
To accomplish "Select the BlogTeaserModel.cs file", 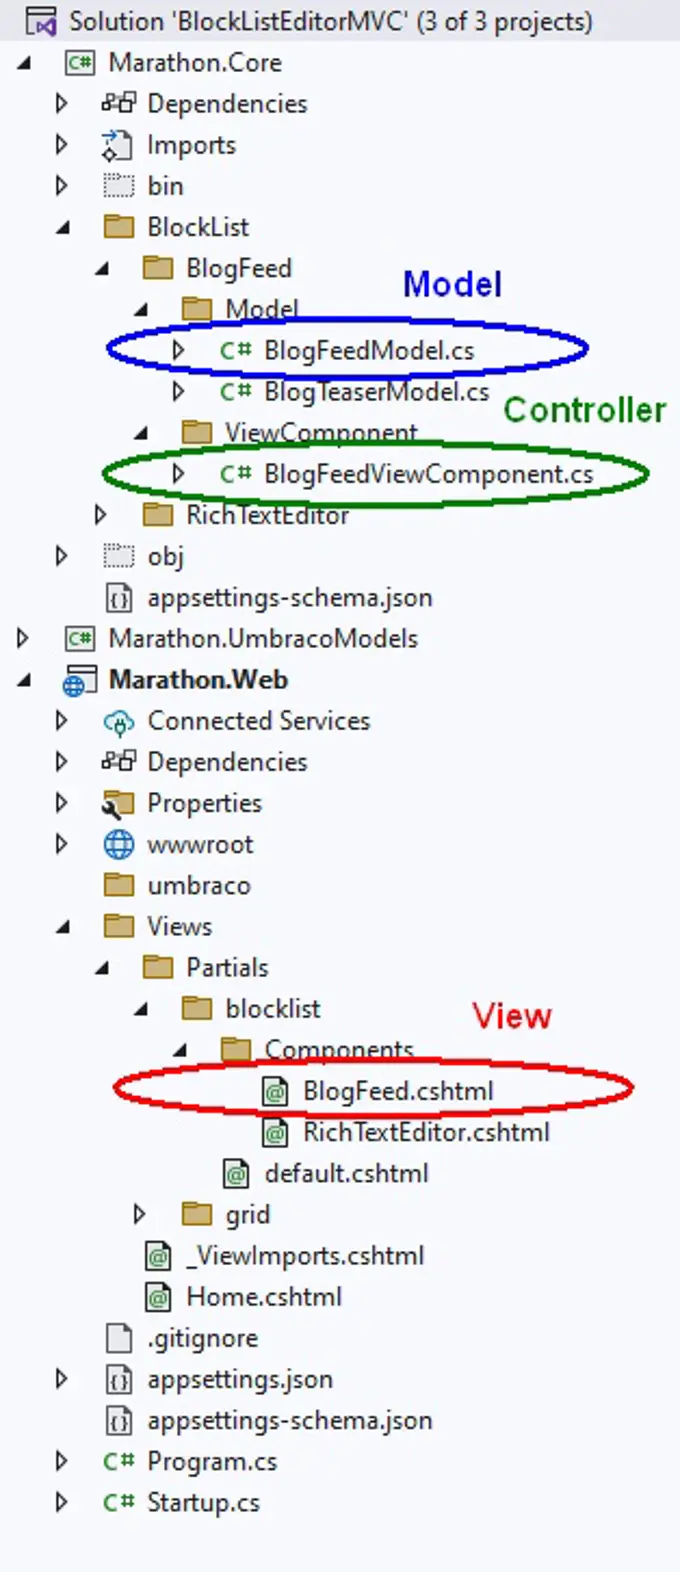I will [x=376, y=392].
